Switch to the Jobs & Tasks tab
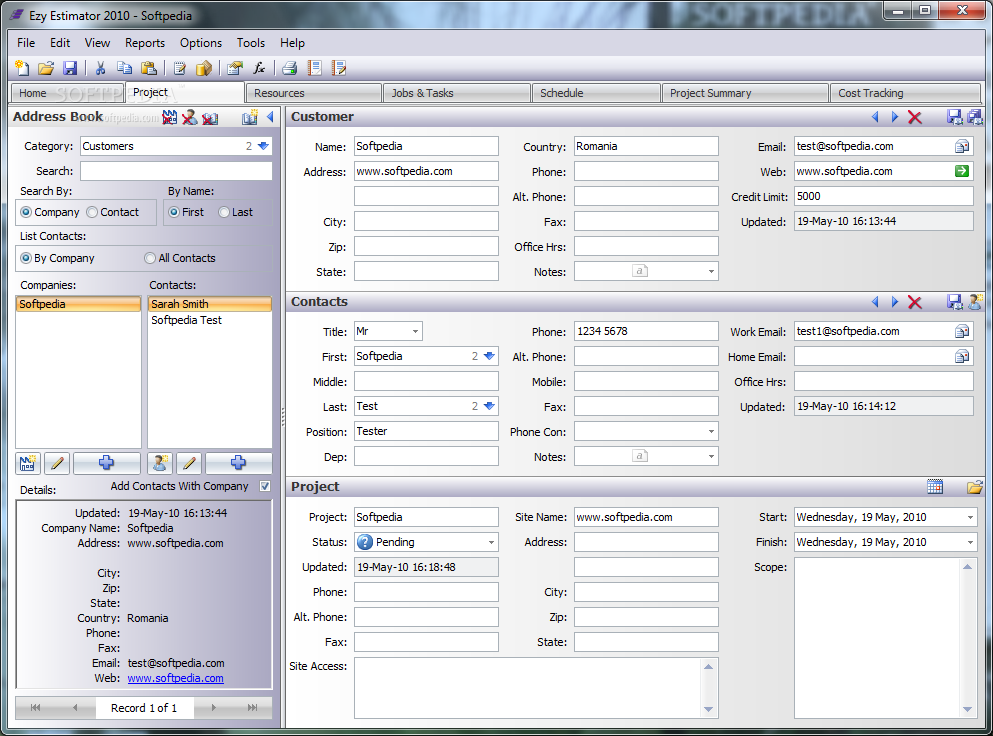 click(457, 93)
